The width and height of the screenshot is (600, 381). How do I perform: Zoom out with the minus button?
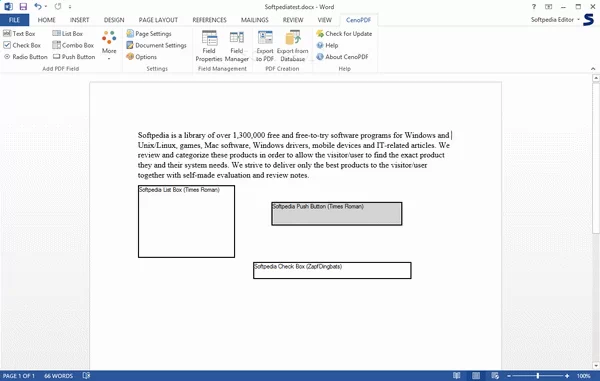tap(509, 376)
